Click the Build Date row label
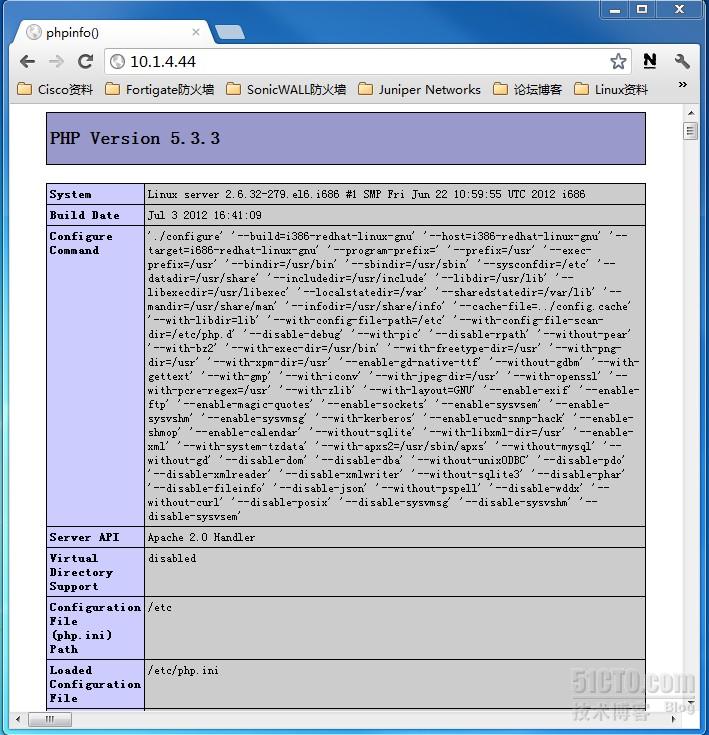The image size is (709, 735). point(84,215)
